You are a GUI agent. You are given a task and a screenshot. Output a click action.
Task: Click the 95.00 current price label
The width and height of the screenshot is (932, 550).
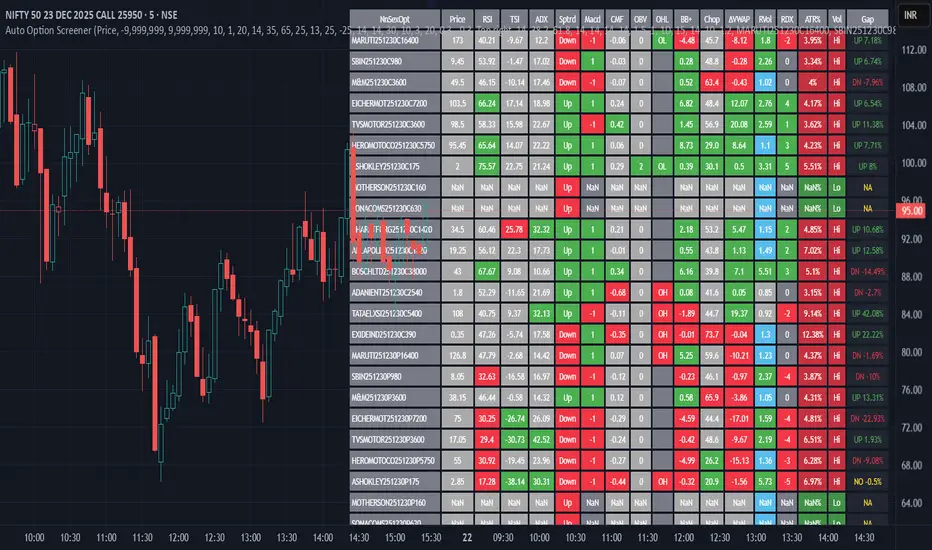(x=912, y=210)
